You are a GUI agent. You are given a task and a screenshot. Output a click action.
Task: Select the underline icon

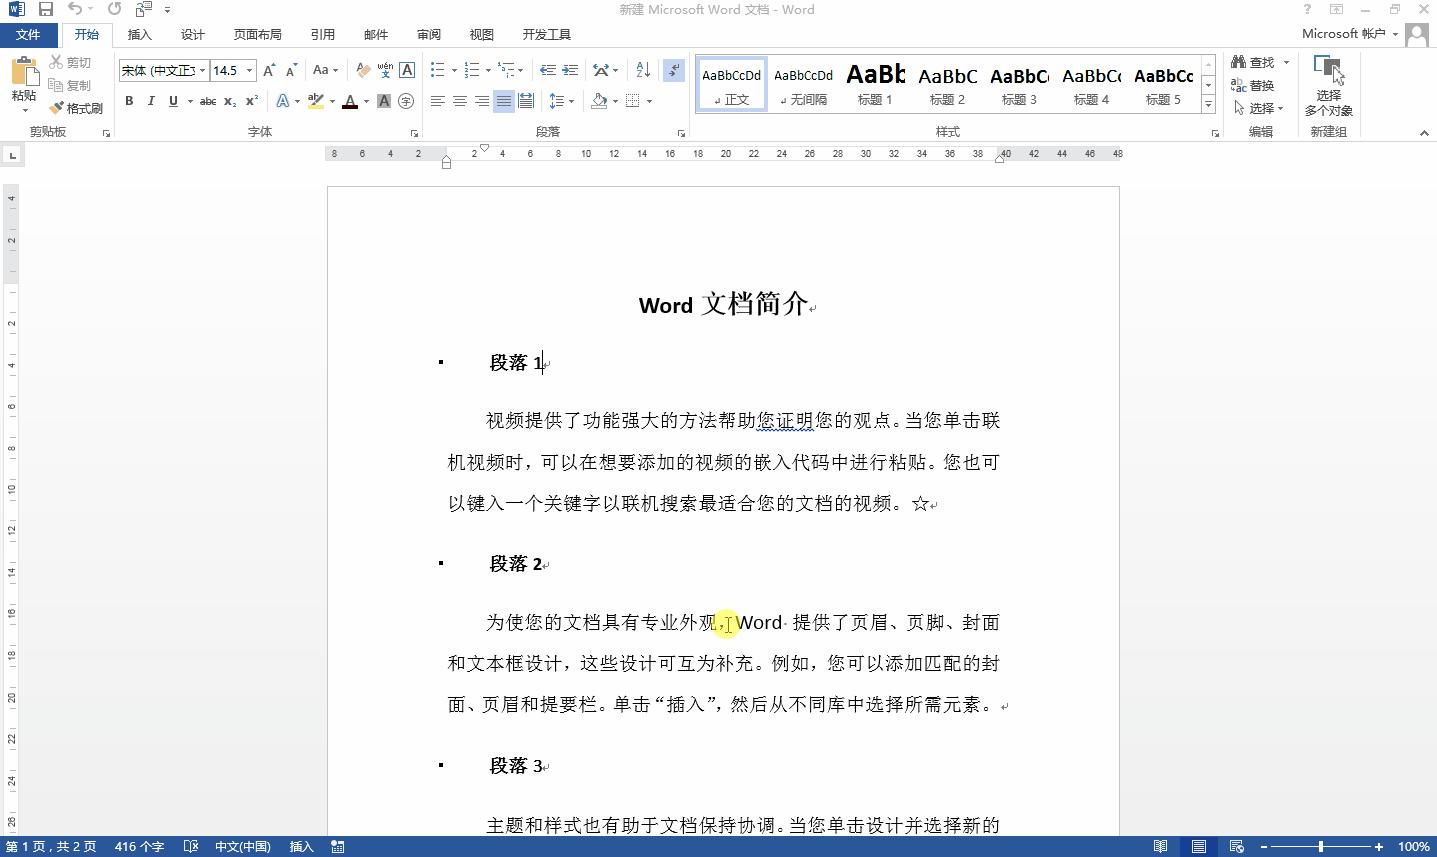[171, 100]
